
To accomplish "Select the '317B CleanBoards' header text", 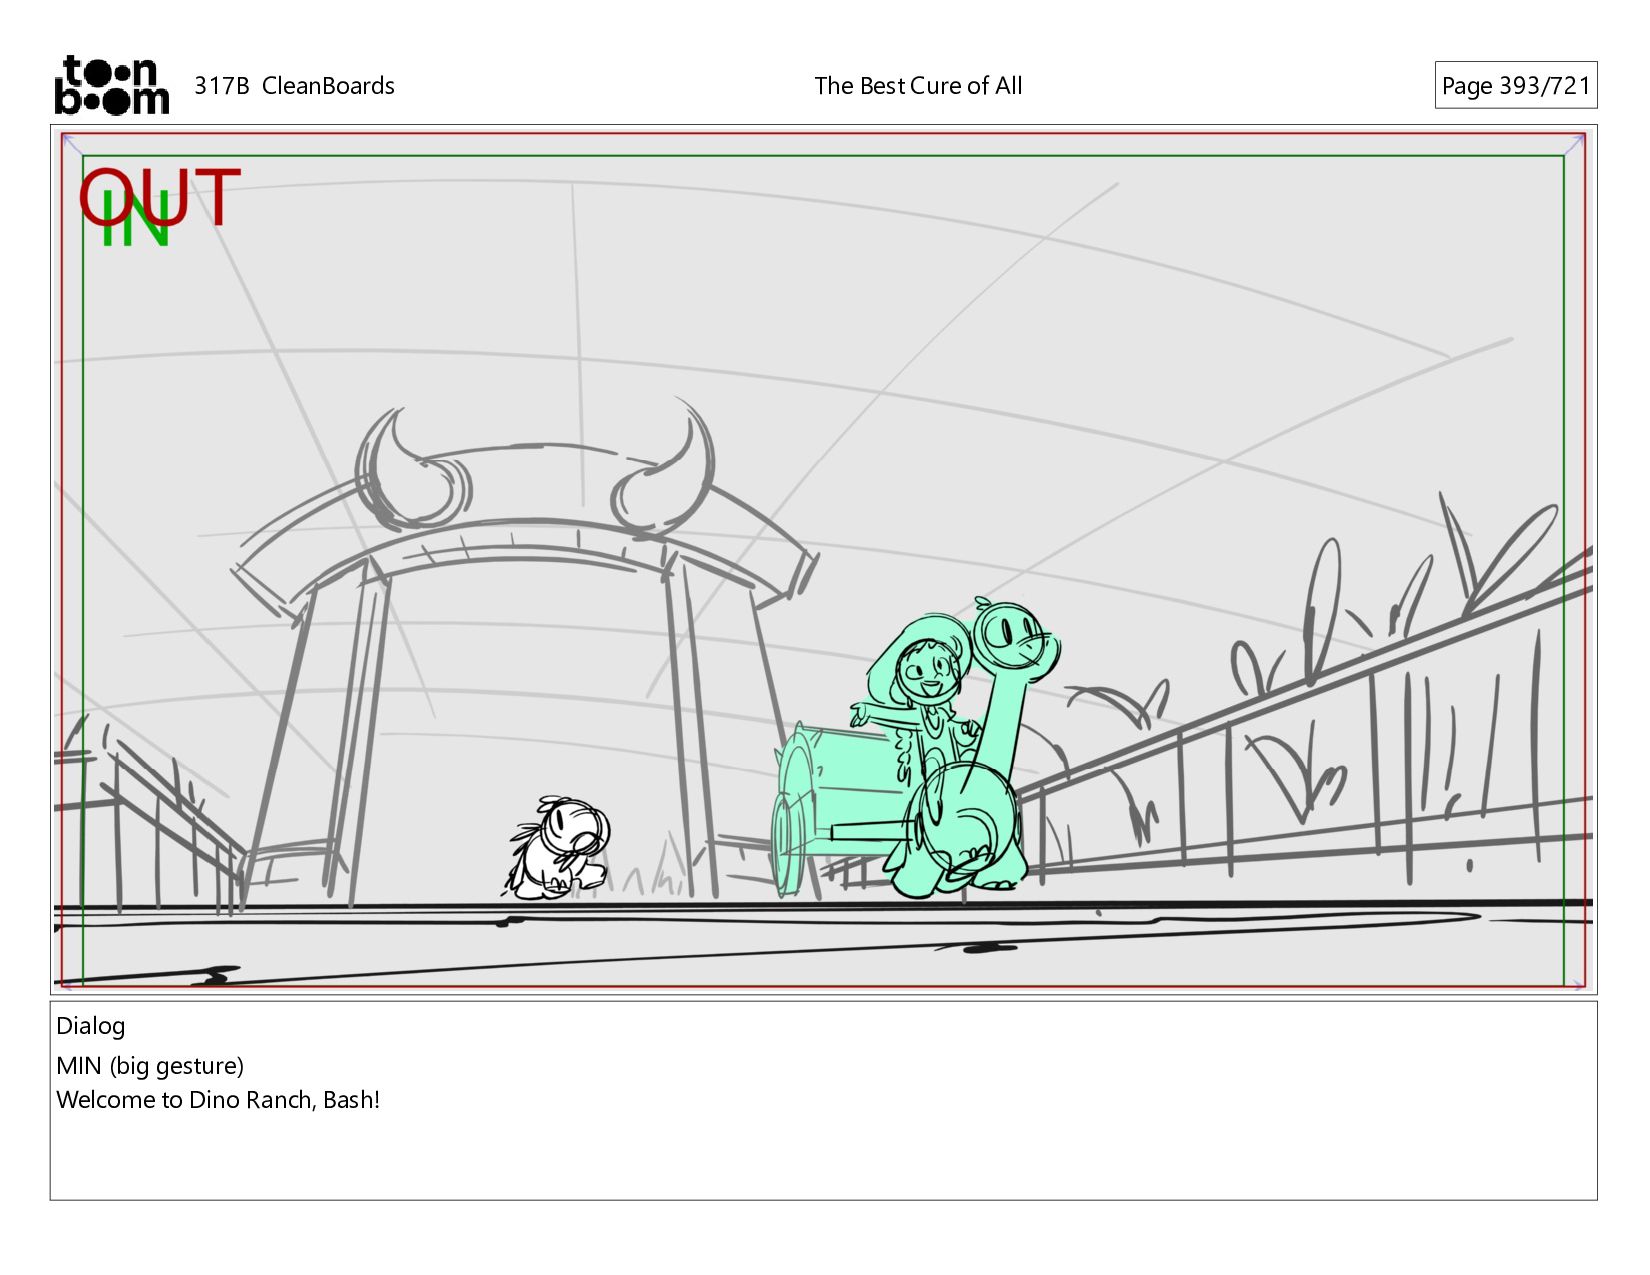I will pos(294,86).
